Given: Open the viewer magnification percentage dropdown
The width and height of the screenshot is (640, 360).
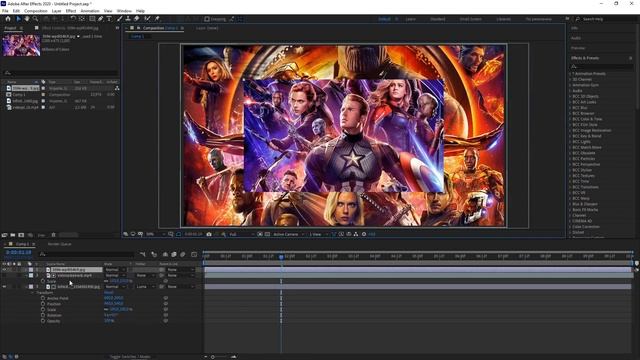Looking at the screenshot, I should (x=156, y=234).
